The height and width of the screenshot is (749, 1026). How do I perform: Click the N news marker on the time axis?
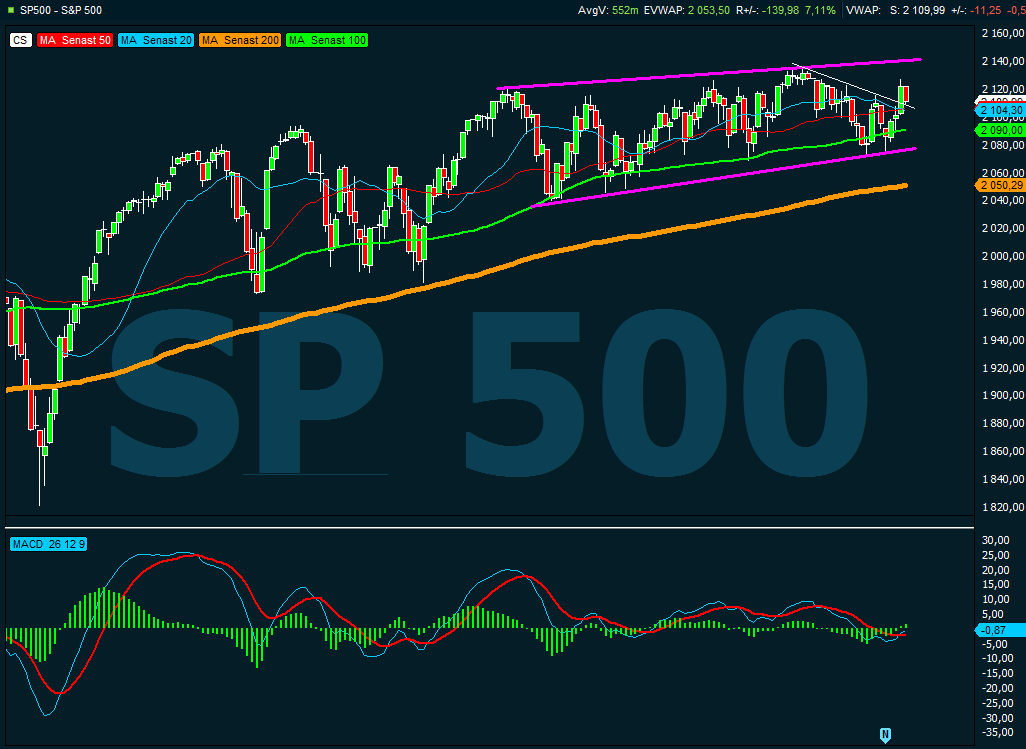[x=885, y=735]
